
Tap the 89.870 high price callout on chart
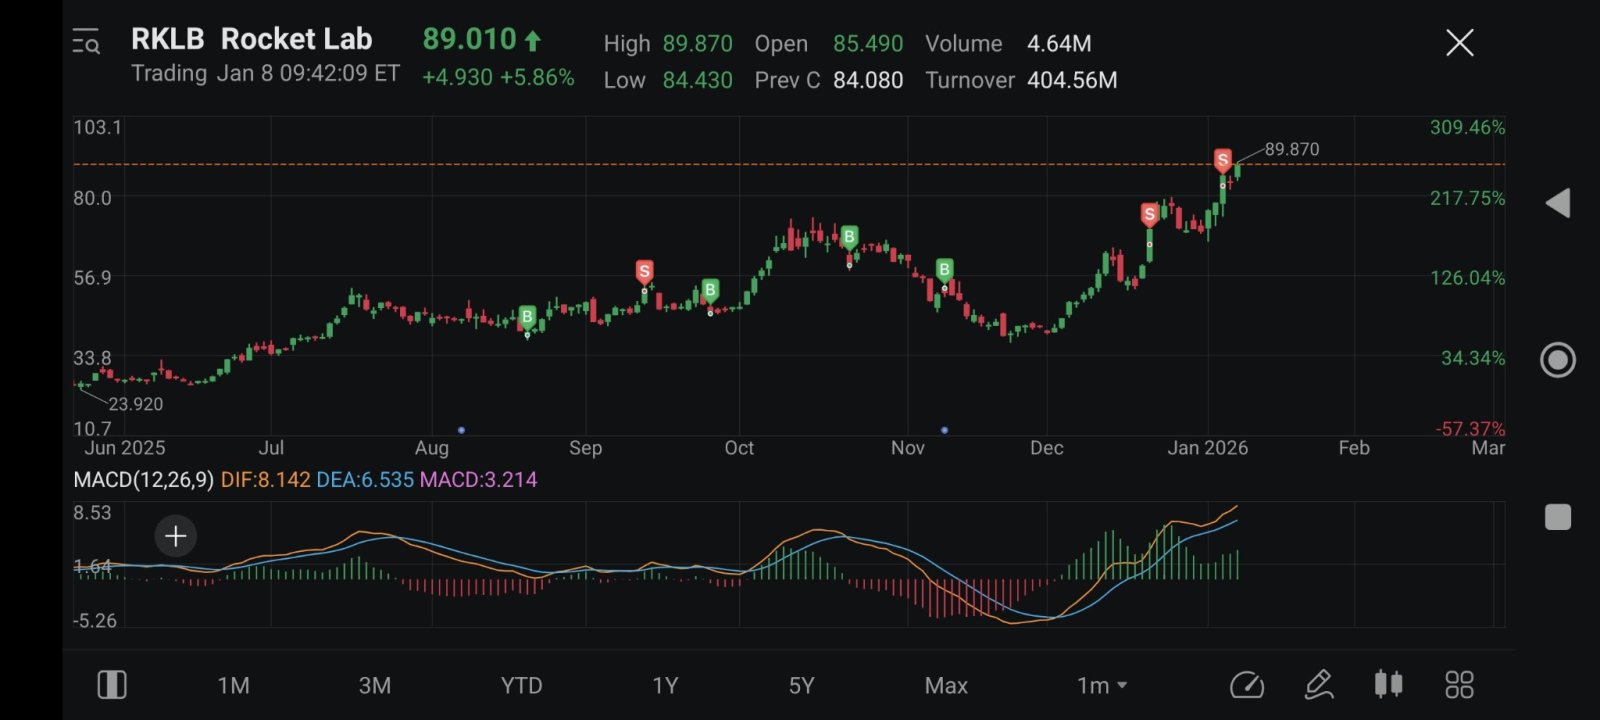(1292, 149)
